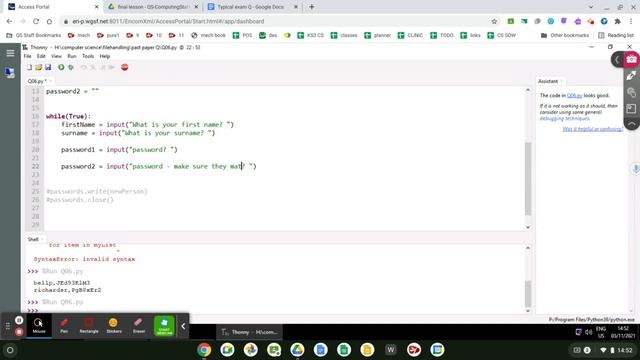Stop the screen recording with the red button
The height and width of the screenshot is (360, 640).
coord(19,332)
